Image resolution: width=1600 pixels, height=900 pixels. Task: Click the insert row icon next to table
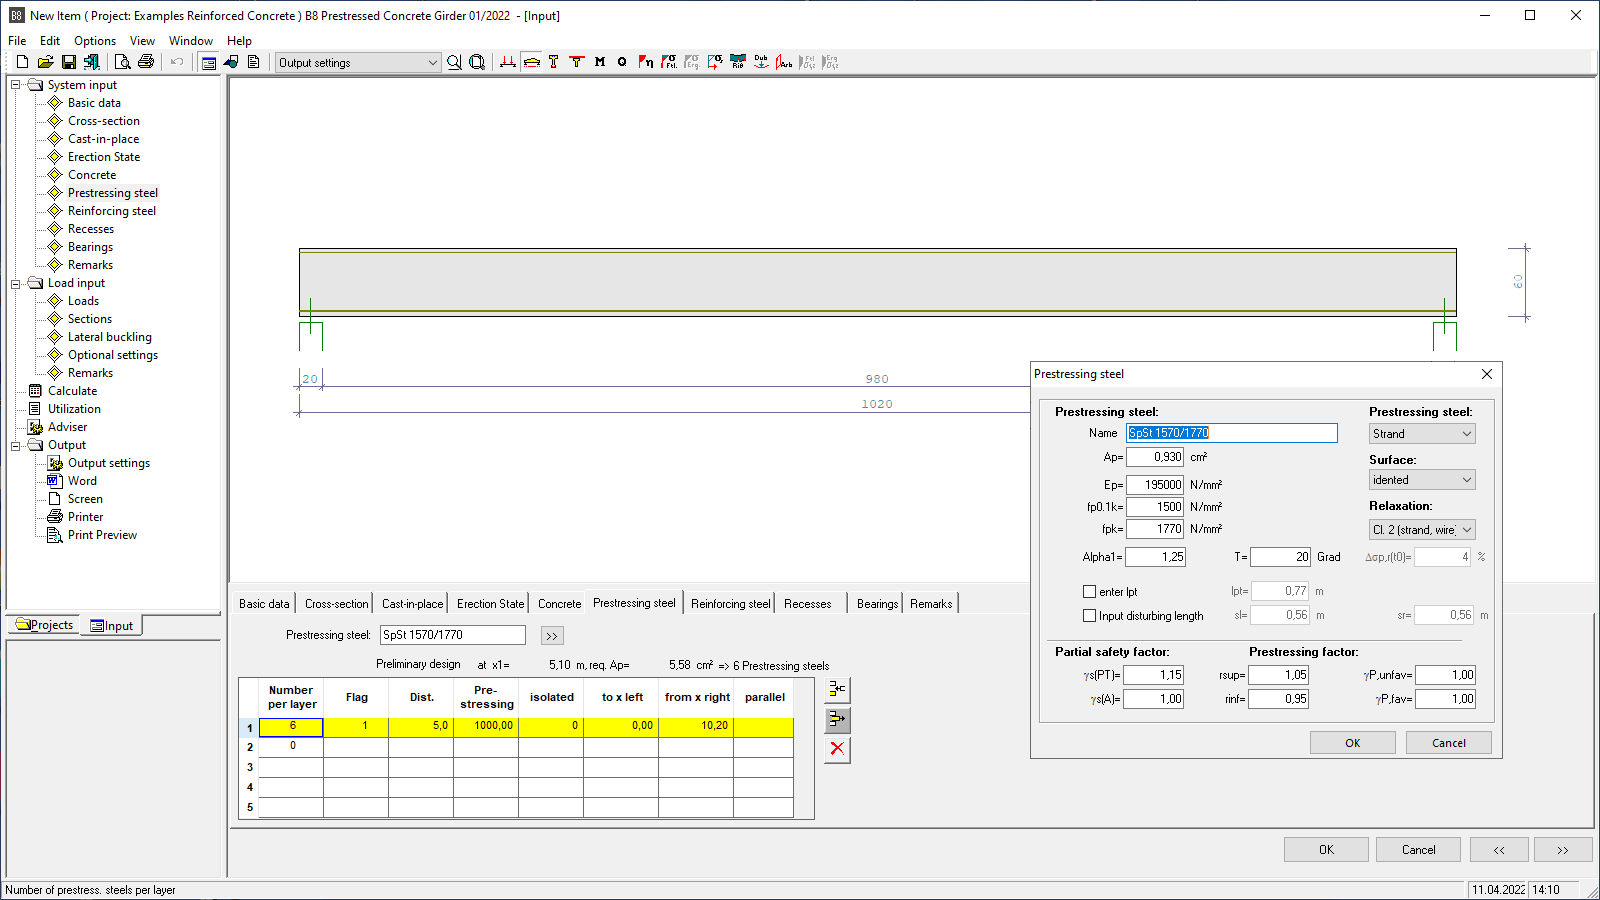click(837, 690)
